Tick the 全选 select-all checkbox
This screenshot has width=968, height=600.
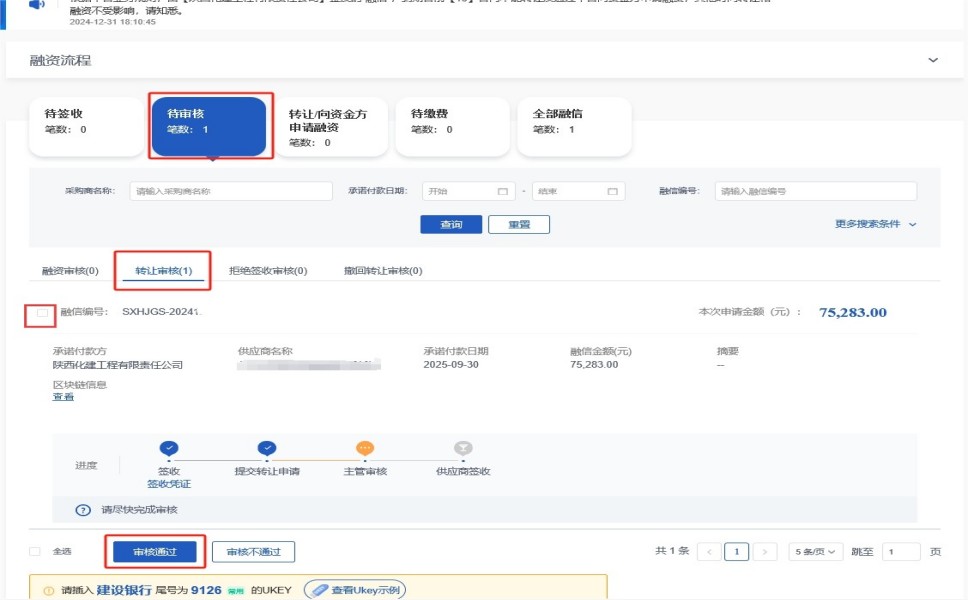point(35,552)
